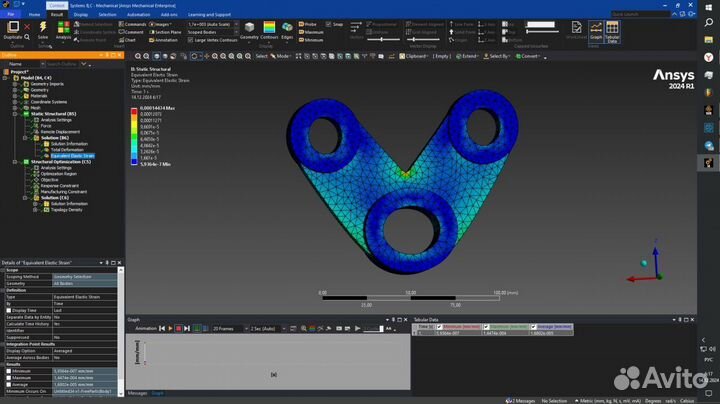720x404 pixels.
Task: Open the Select By toolbar dropdown
Action: click(x=496, y=56)
